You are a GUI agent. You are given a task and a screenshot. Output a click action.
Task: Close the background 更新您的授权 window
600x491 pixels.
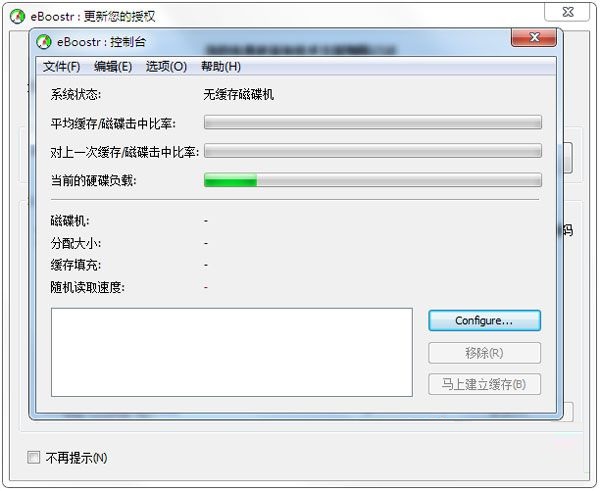(568, 12)
